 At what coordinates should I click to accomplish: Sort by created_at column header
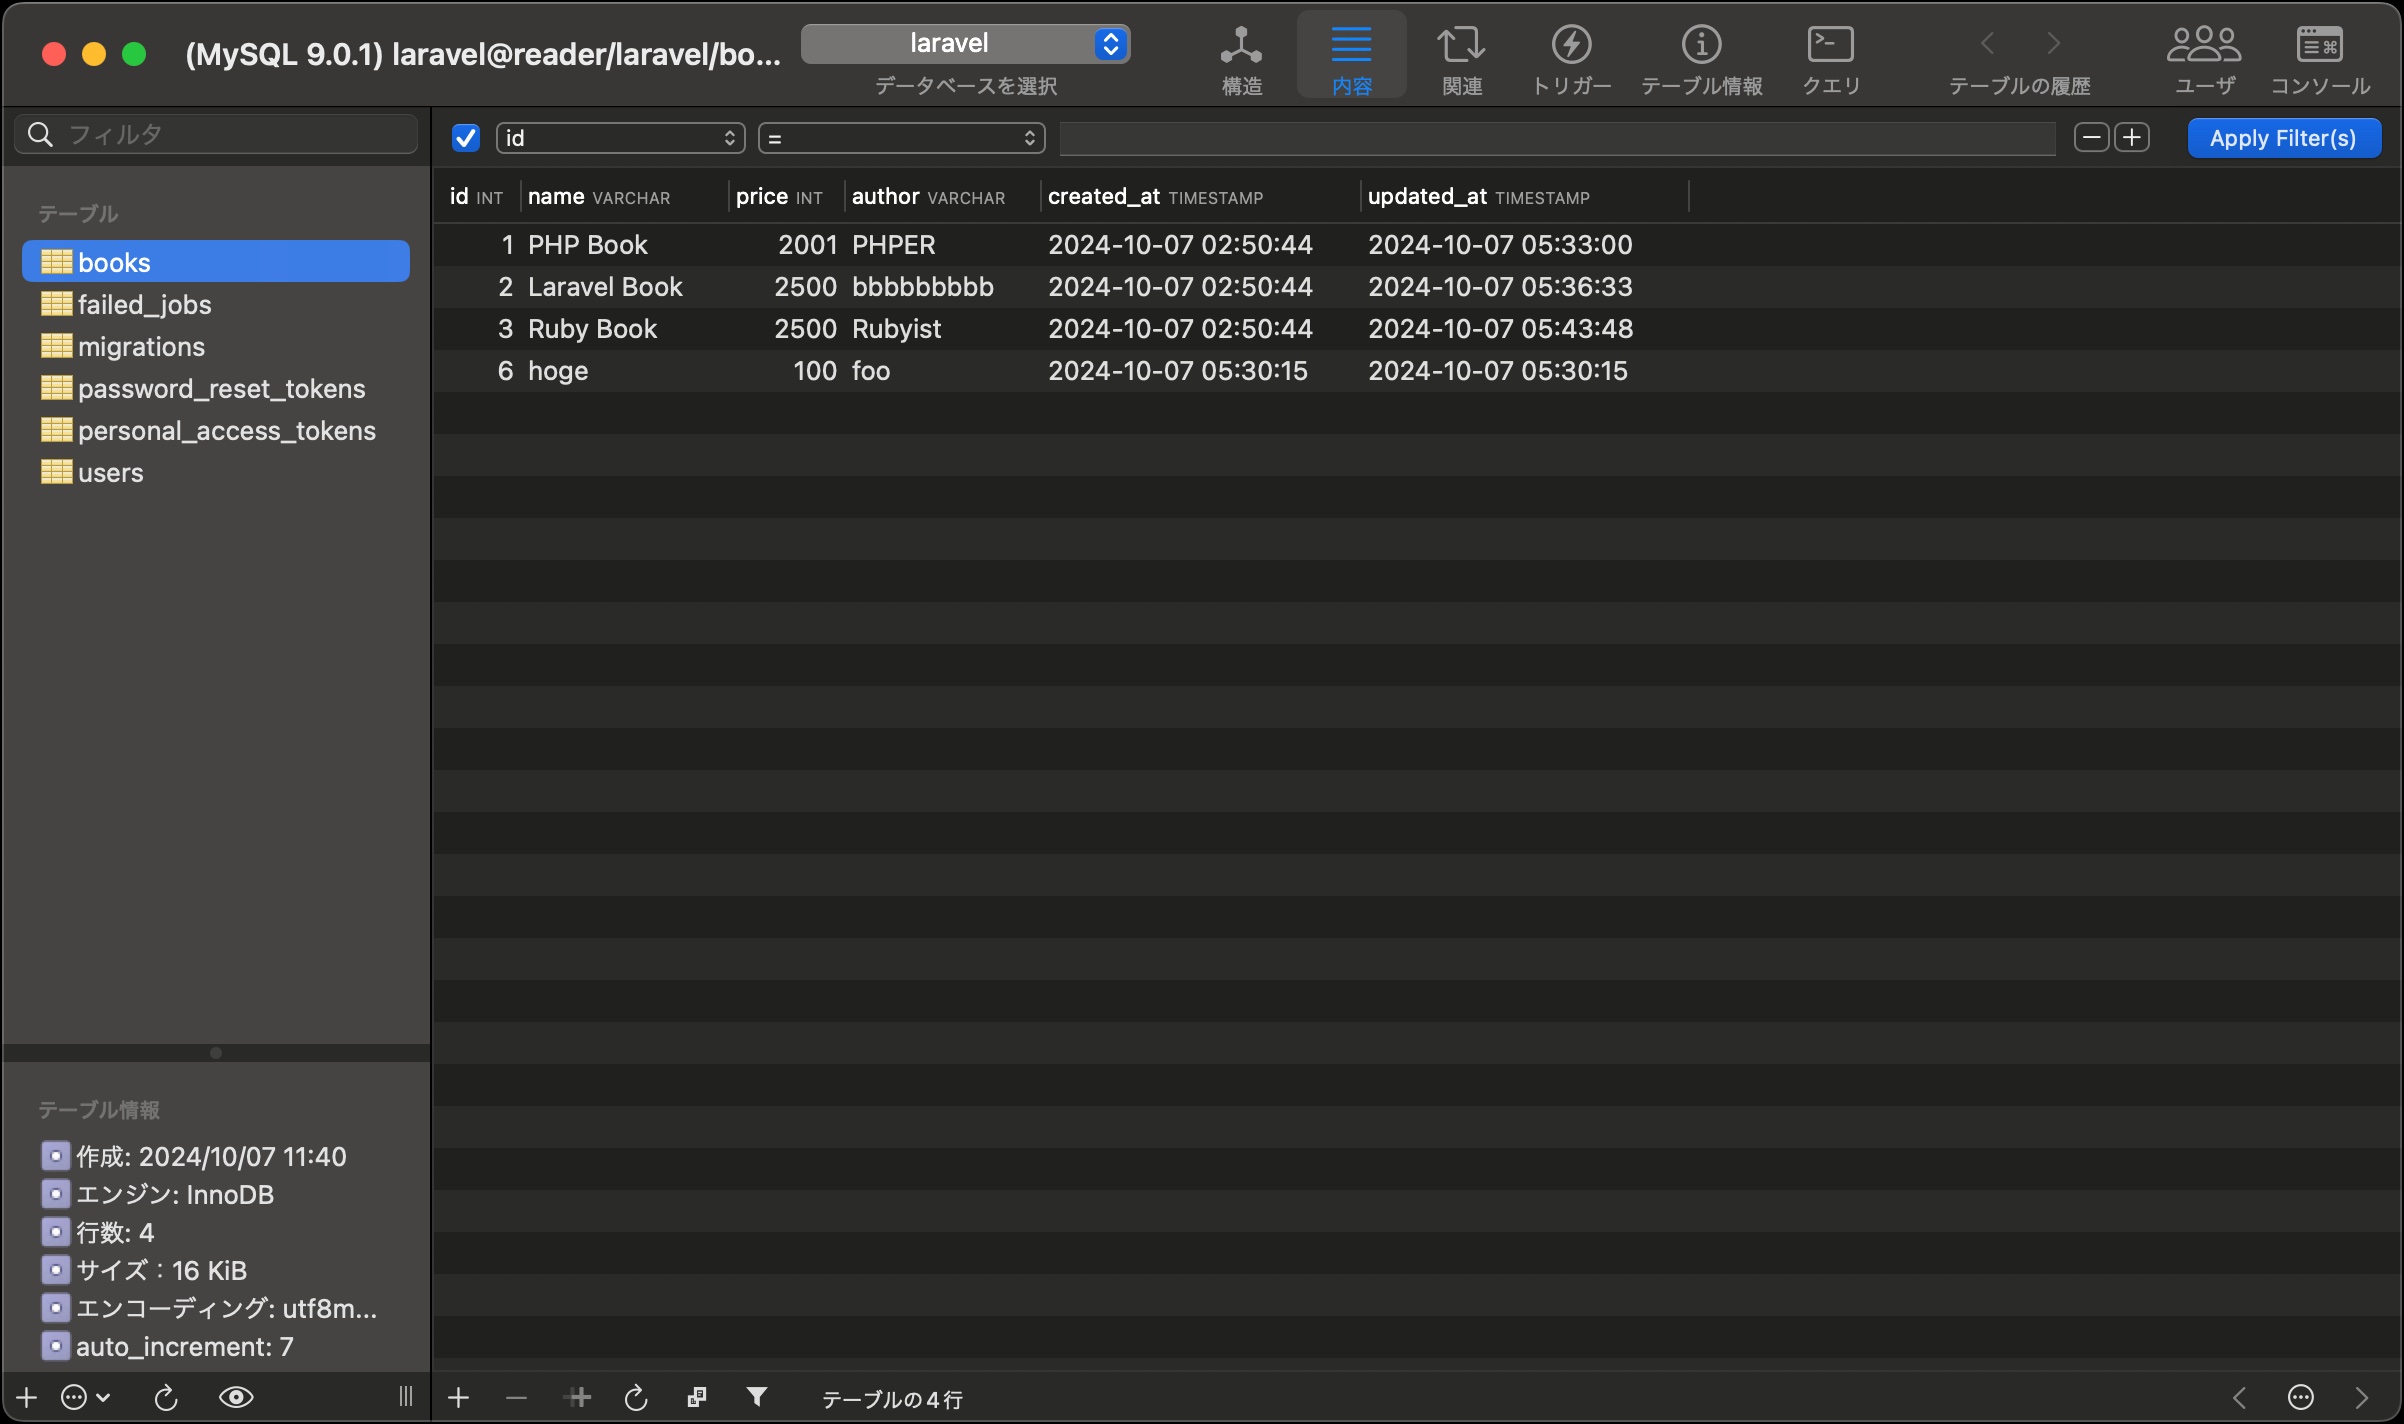[1200, 197]
